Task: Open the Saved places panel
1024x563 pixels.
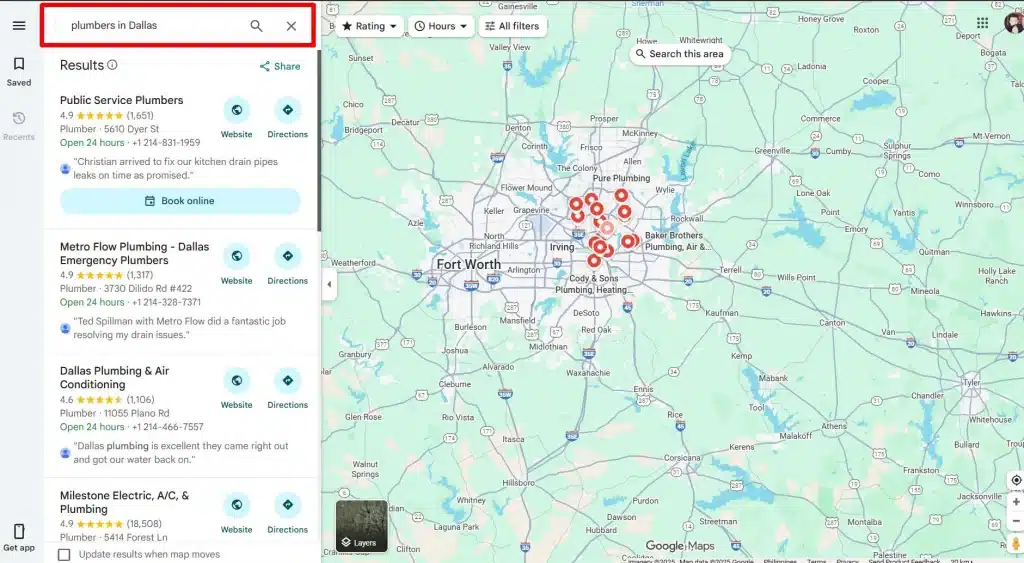Action: pos(19,72)
